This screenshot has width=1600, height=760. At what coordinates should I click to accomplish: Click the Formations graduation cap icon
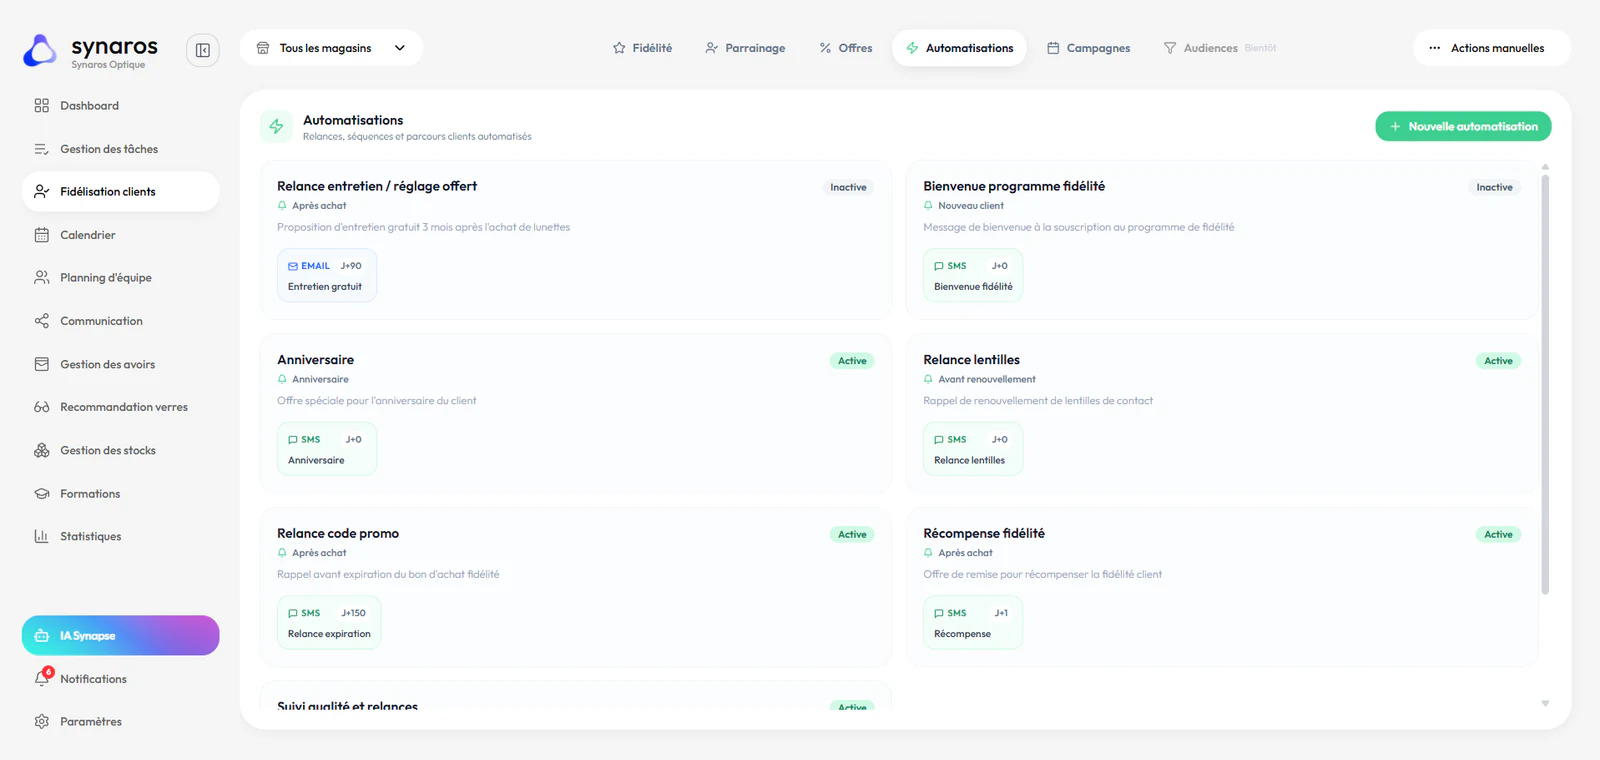[42, 494]
